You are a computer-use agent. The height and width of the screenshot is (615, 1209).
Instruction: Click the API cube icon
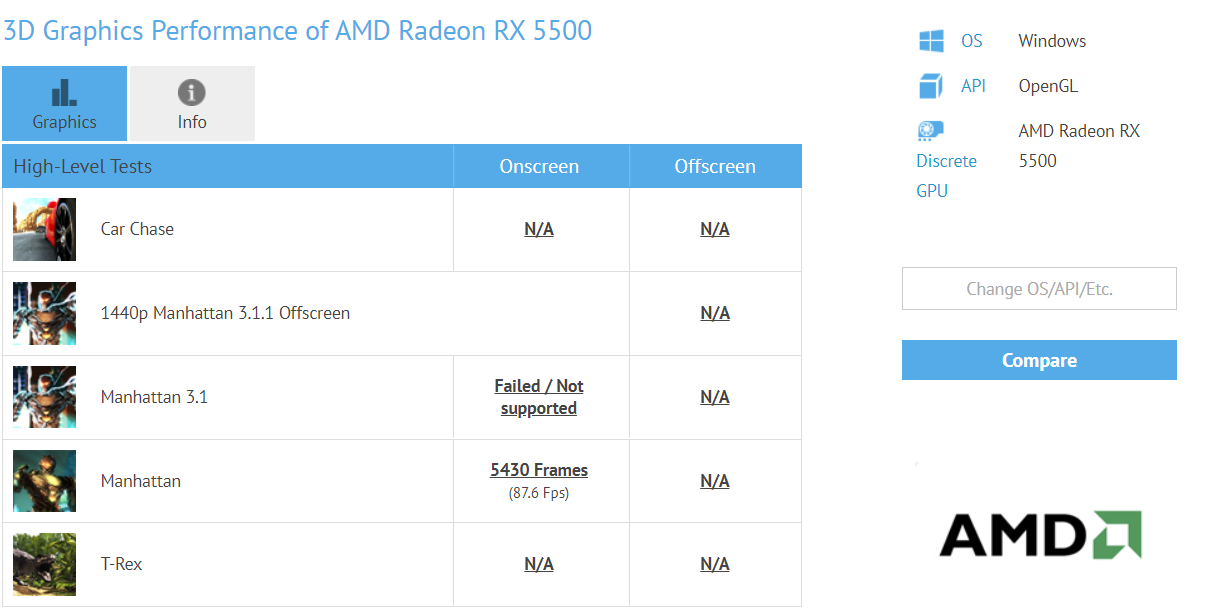[931, 86]
